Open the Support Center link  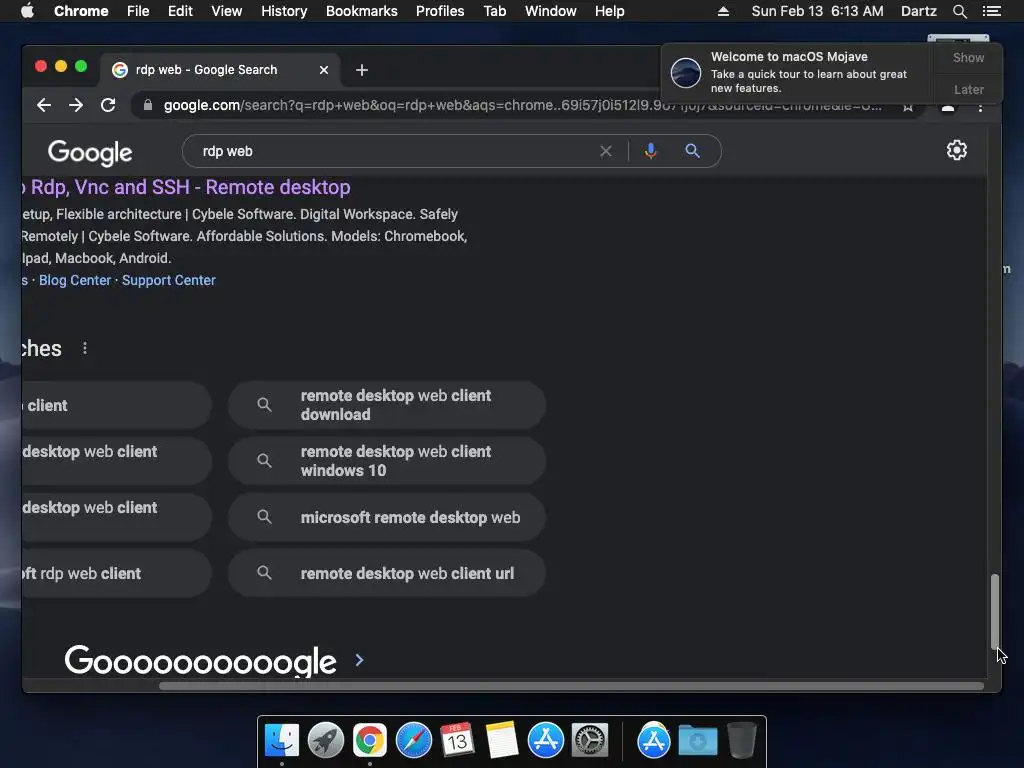click(x=168, y=280)
